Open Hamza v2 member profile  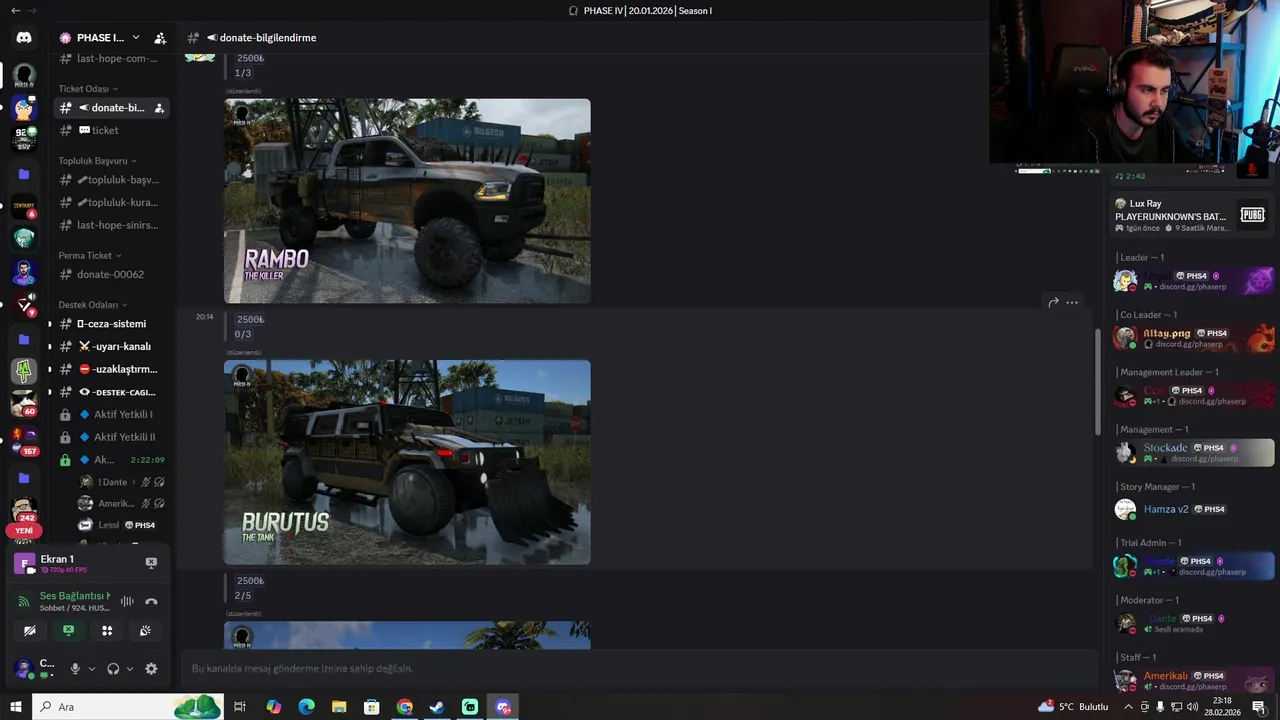coord(1193,509)
